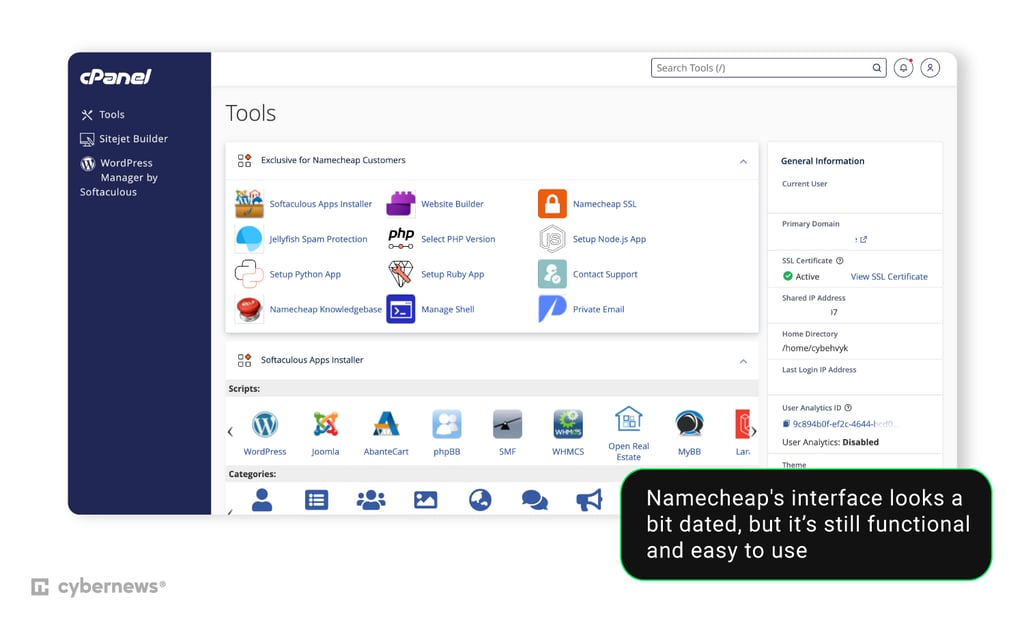Image resolution: width=1024 pixels, height=623 pixels.
Task: Collapse the Softaculous Apps Installer section
Action: pos(743,361)
